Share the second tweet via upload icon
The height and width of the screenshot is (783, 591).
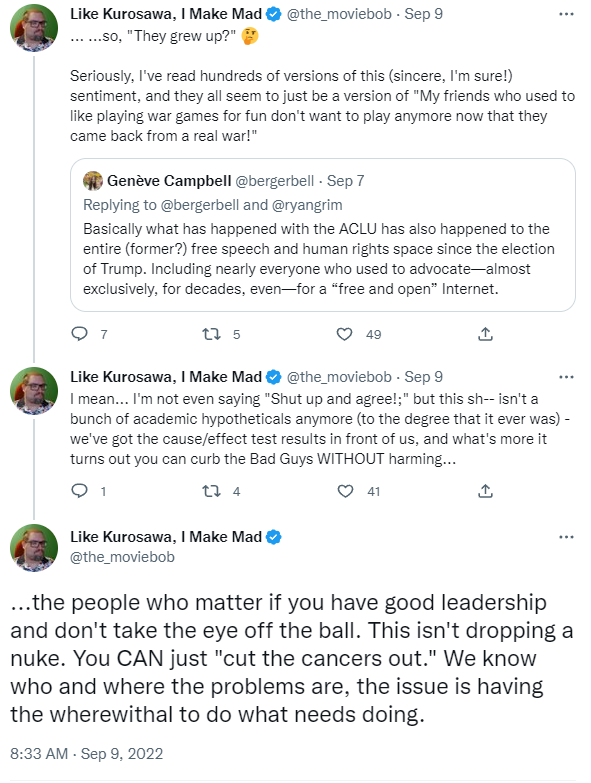485,491
